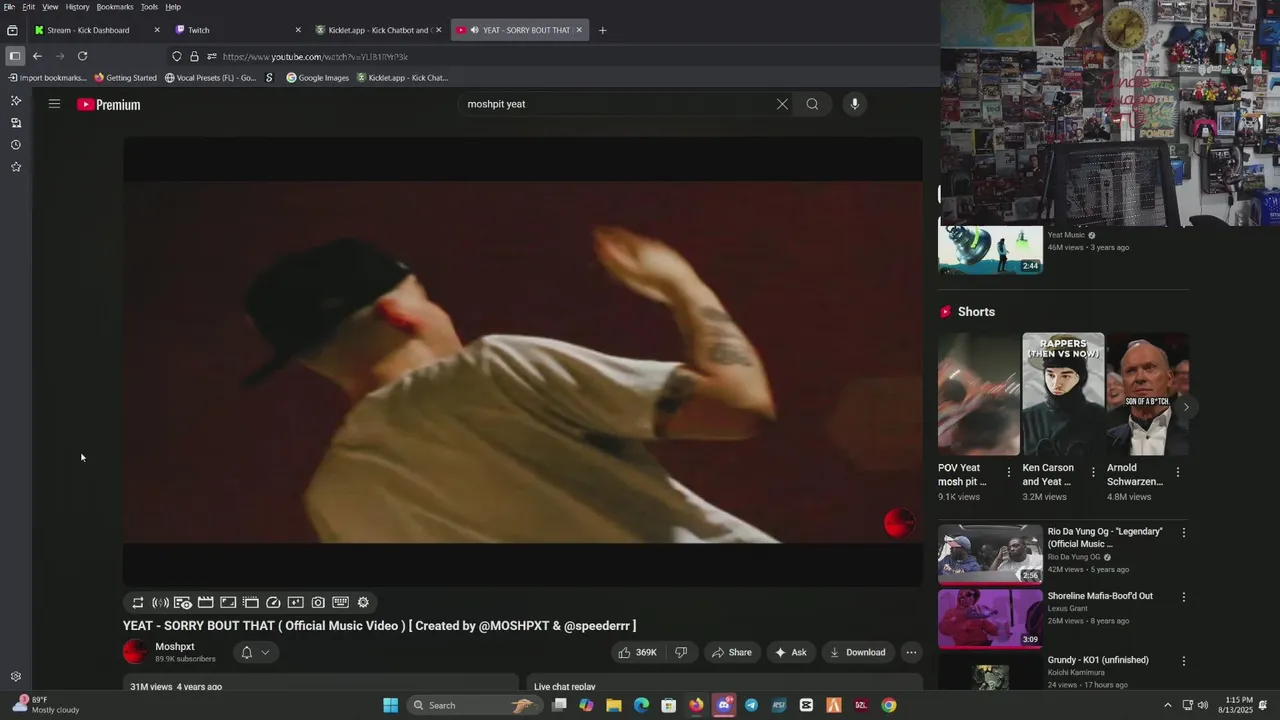Screen dimensions: 1280x720
Task: Open the Tools menu
Action: pyautogui.click(x=149, y=7)
